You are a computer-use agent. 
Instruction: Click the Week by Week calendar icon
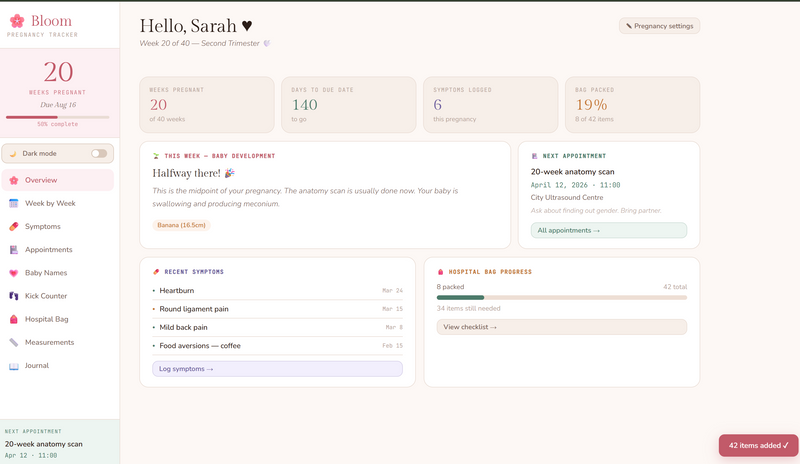point(14,203)
